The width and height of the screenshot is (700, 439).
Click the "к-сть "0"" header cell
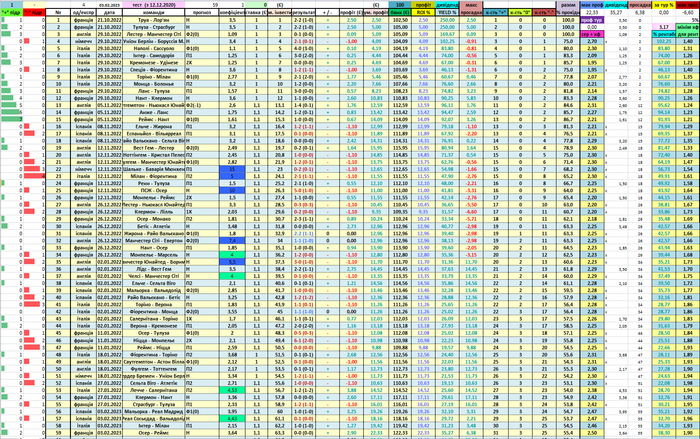click(520, 13)
